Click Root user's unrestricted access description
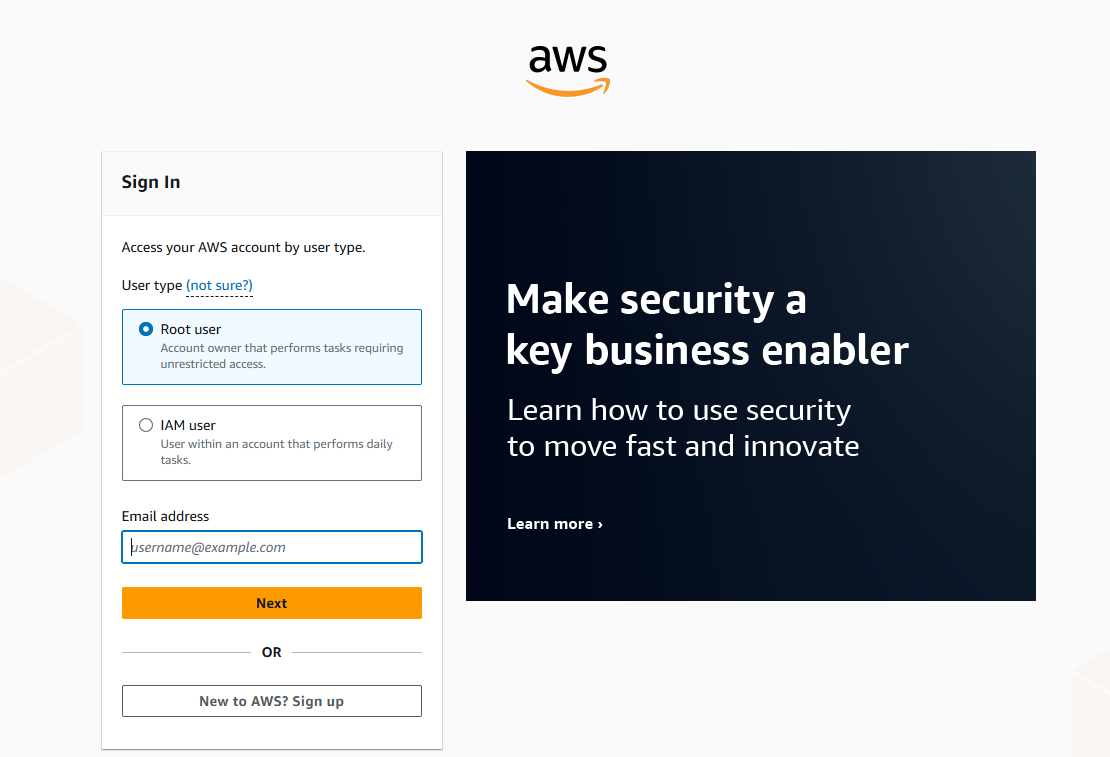 click(282, 356)
